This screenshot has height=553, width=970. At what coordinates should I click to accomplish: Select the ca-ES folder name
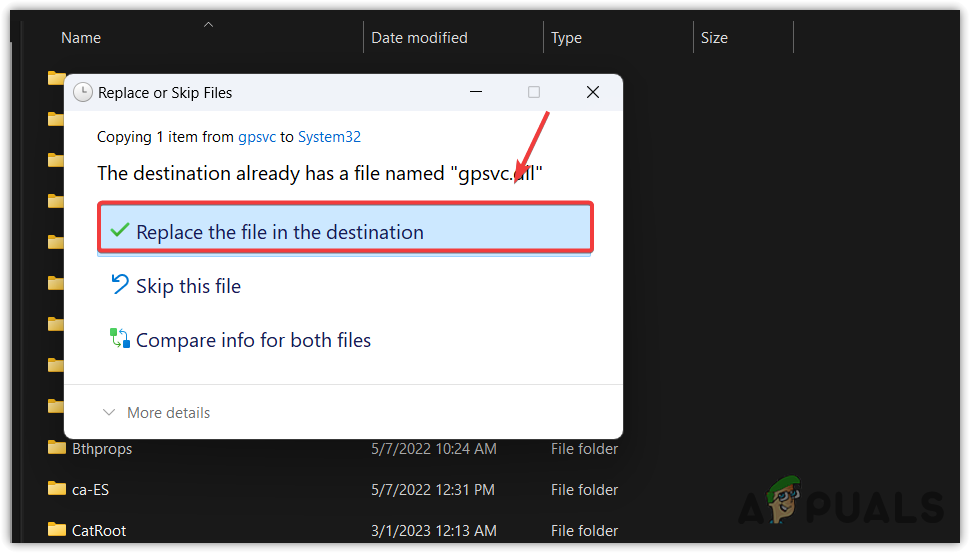coord(90,490)
